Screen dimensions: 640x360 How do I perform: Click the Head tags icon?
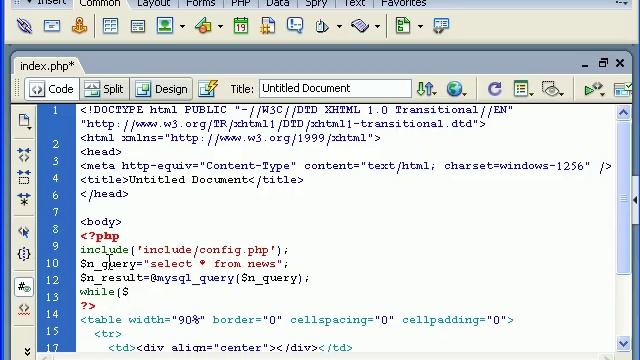point(322,27)
